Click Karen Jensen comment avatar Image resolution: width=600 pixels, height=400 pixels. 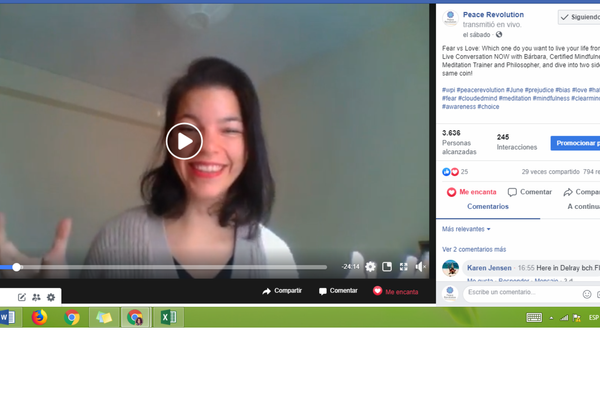pyautogui.click(x=450, y=268)
